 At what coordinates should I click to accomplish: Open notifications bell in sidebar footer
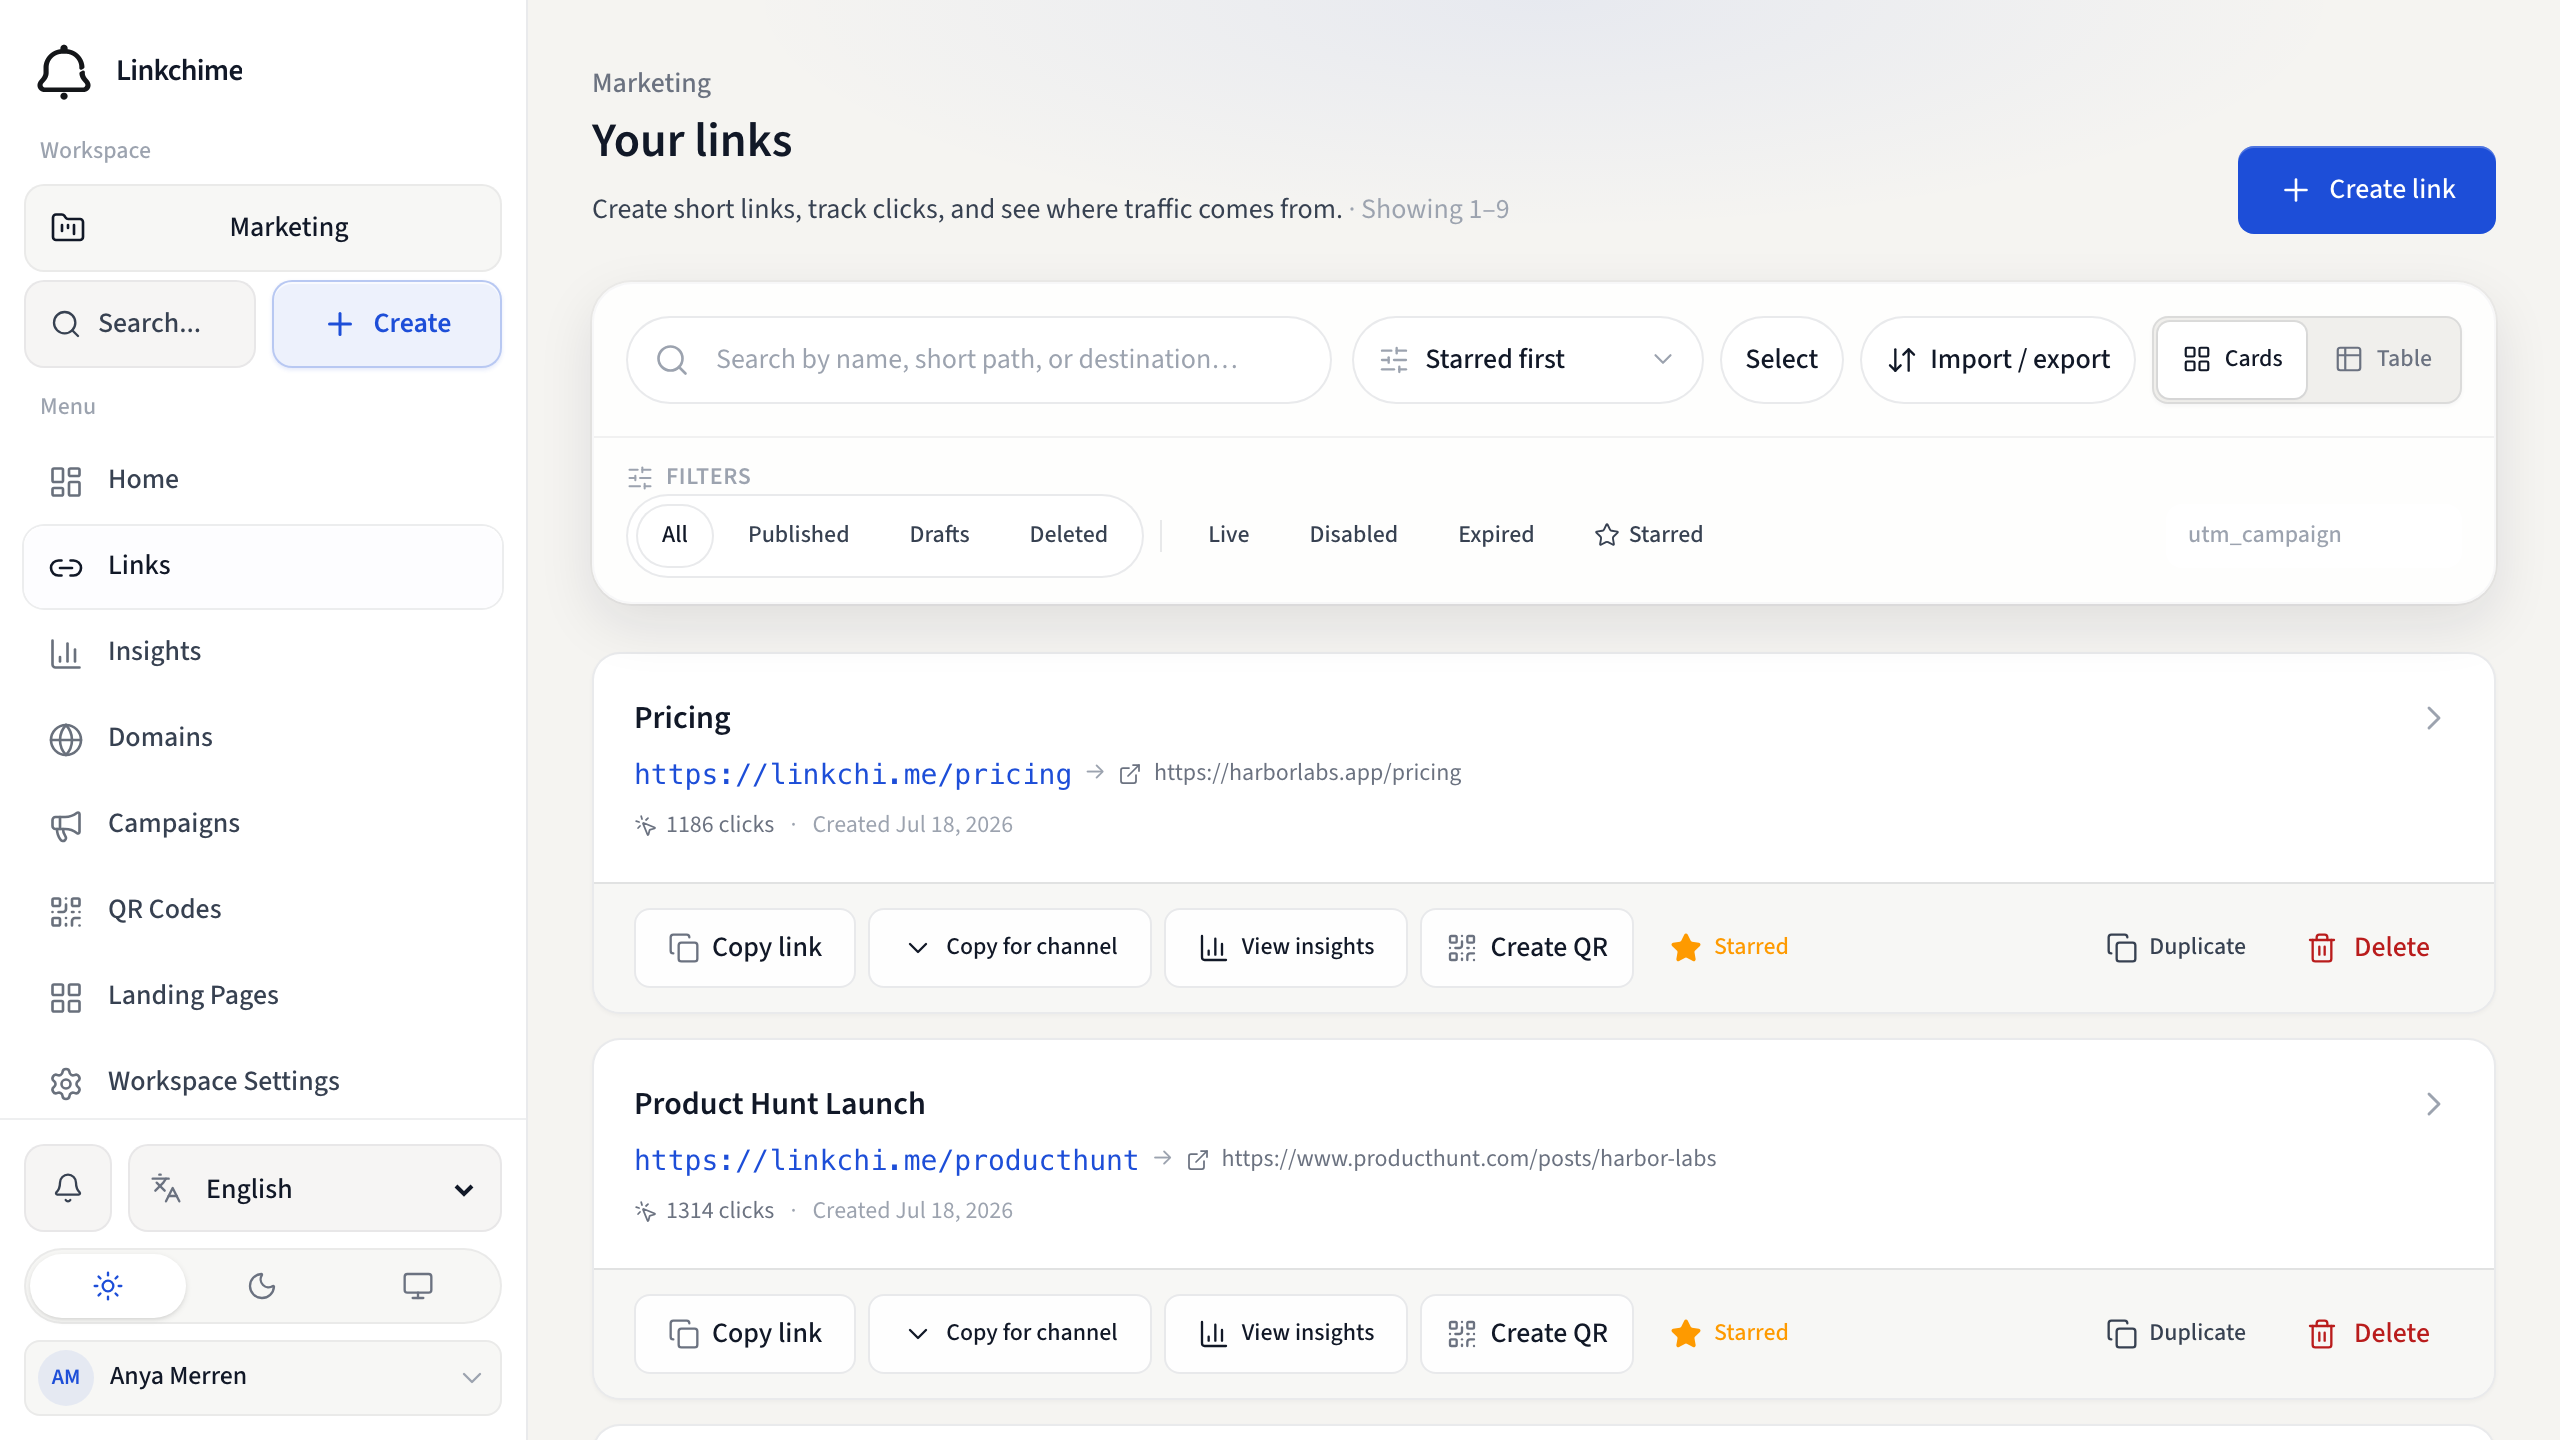(x=68, y=1188)
